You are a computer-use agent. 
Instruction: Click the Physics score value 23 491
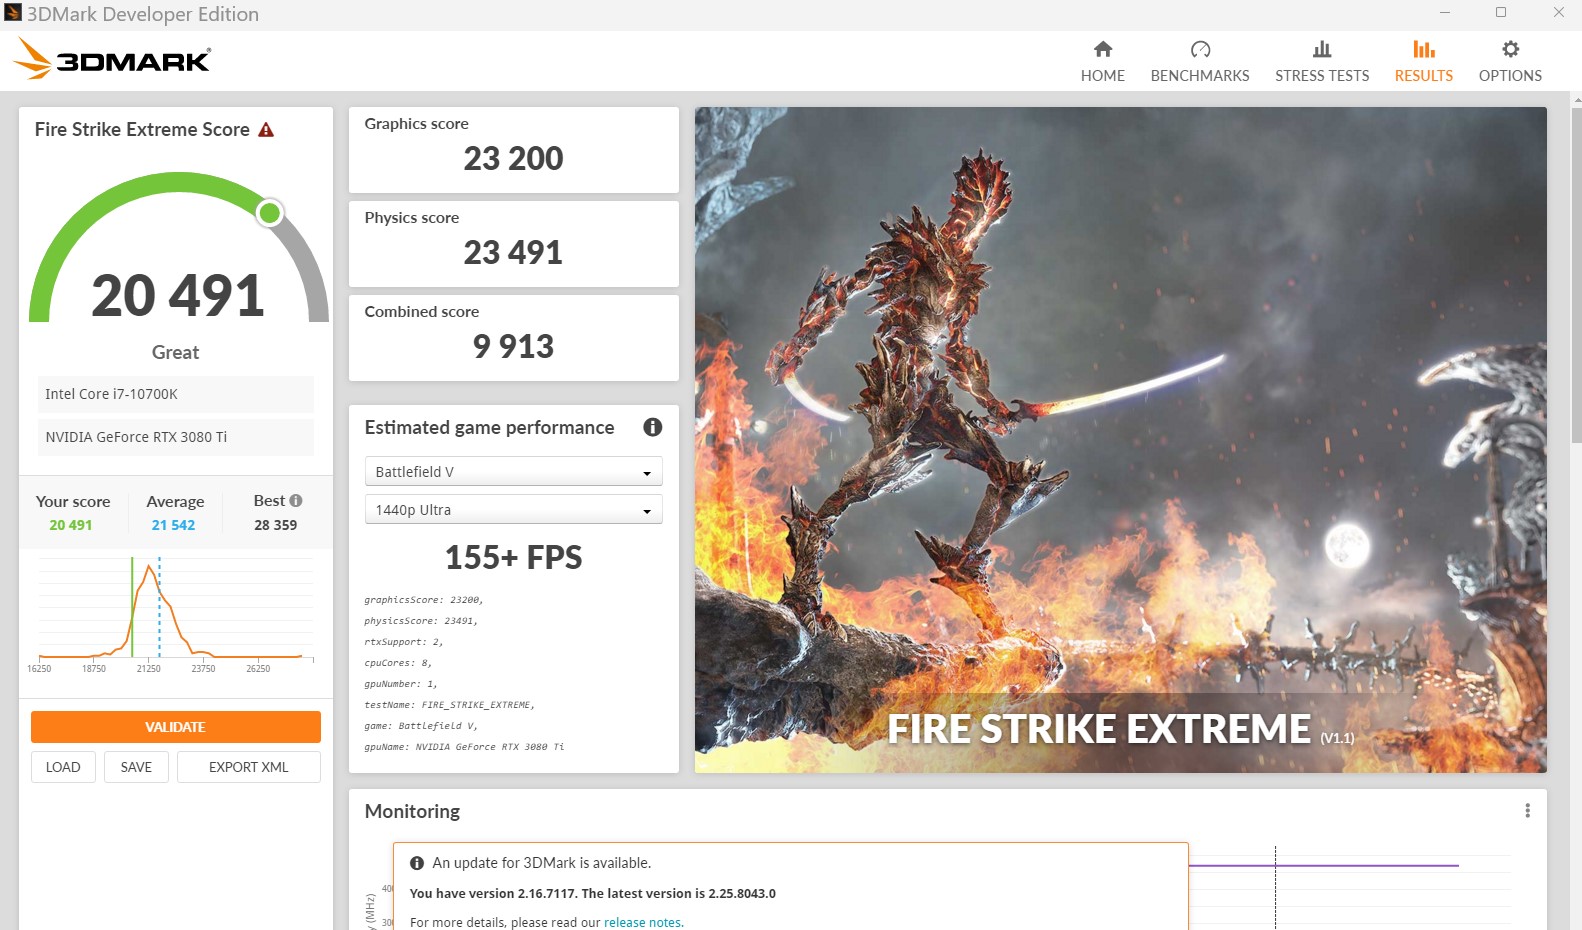click(513, 252)
